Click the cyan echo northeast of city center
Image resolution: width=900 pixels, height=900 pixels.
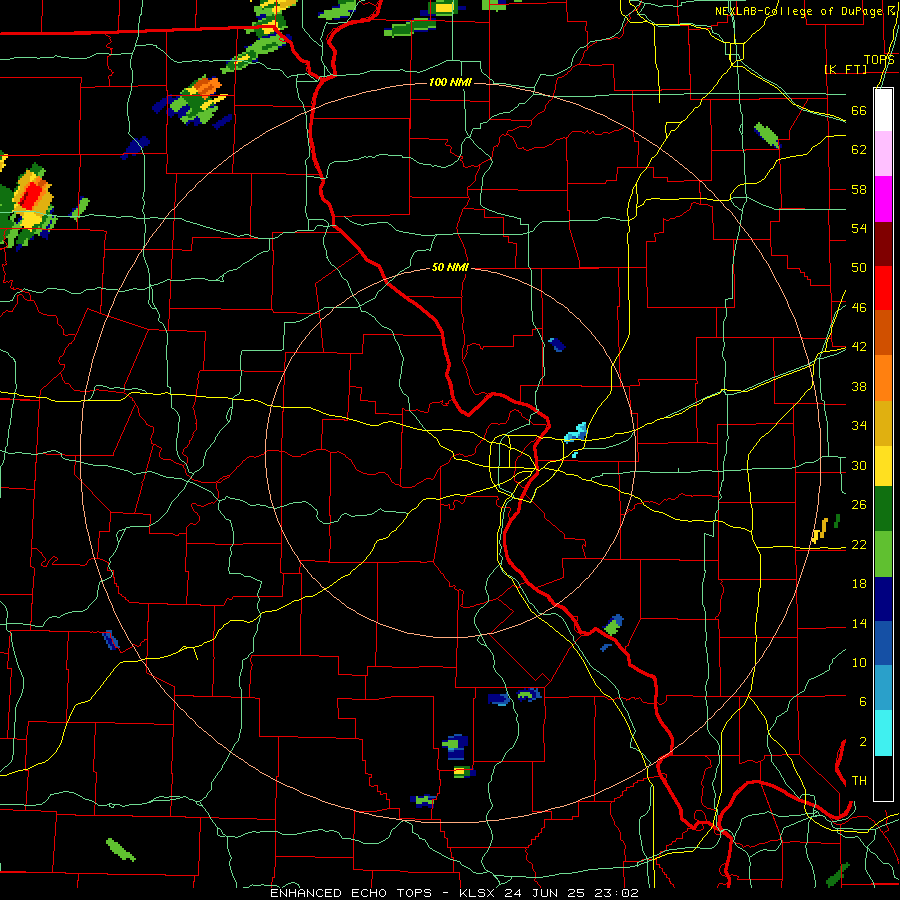point(576,434)
